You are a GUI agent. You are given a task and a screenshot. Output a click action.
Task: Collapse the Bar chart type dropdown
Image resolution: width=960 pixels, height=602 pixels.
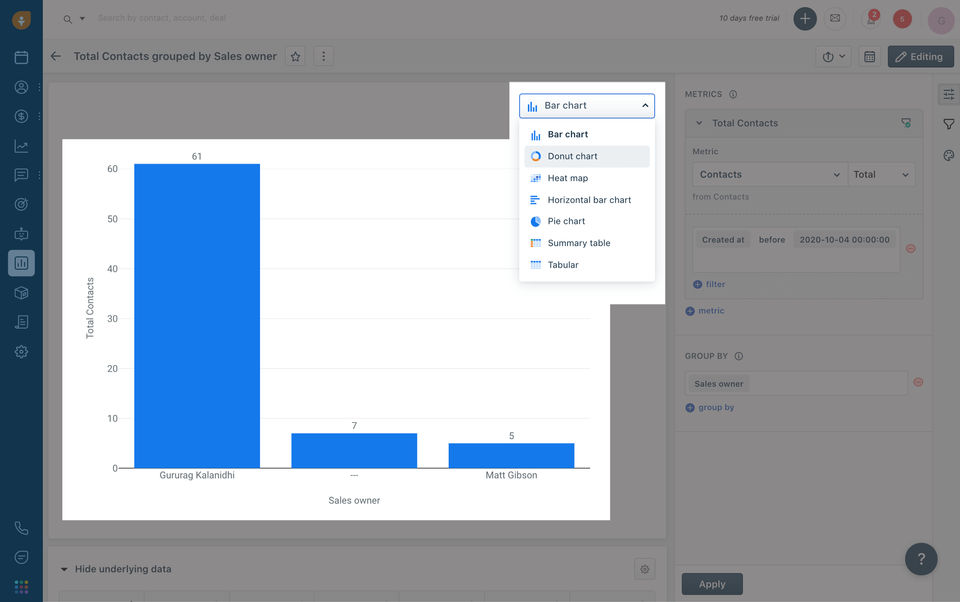click(587, 106)
